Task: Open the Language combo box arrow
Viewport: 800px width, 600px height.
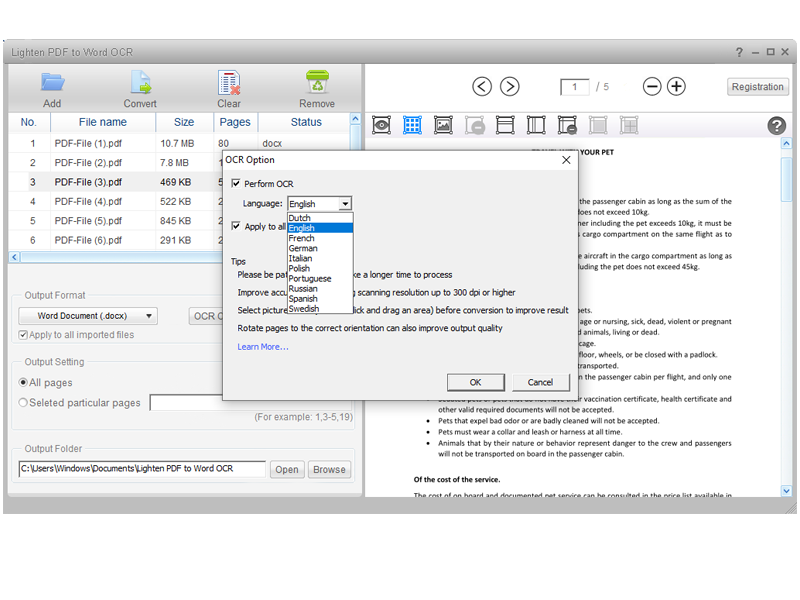Action: click(x=345, y=204)
